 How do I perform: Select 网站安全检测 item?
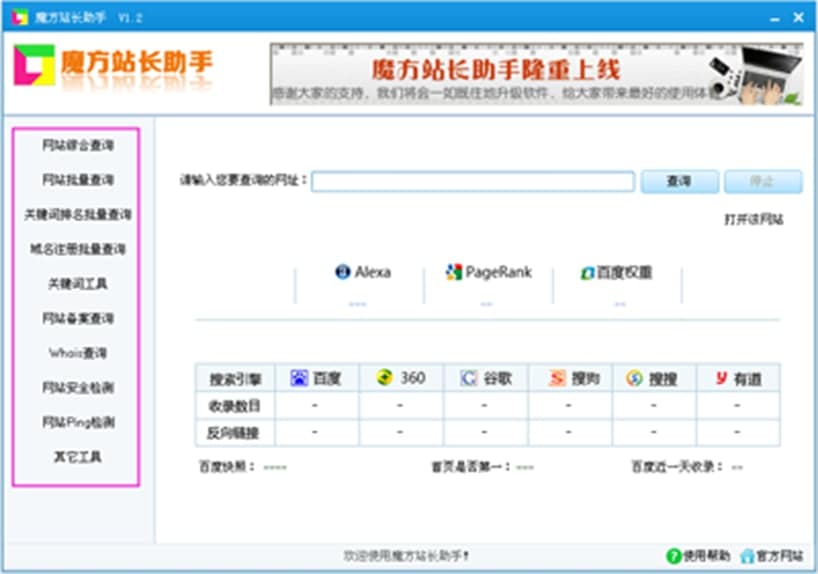[78, 387]
